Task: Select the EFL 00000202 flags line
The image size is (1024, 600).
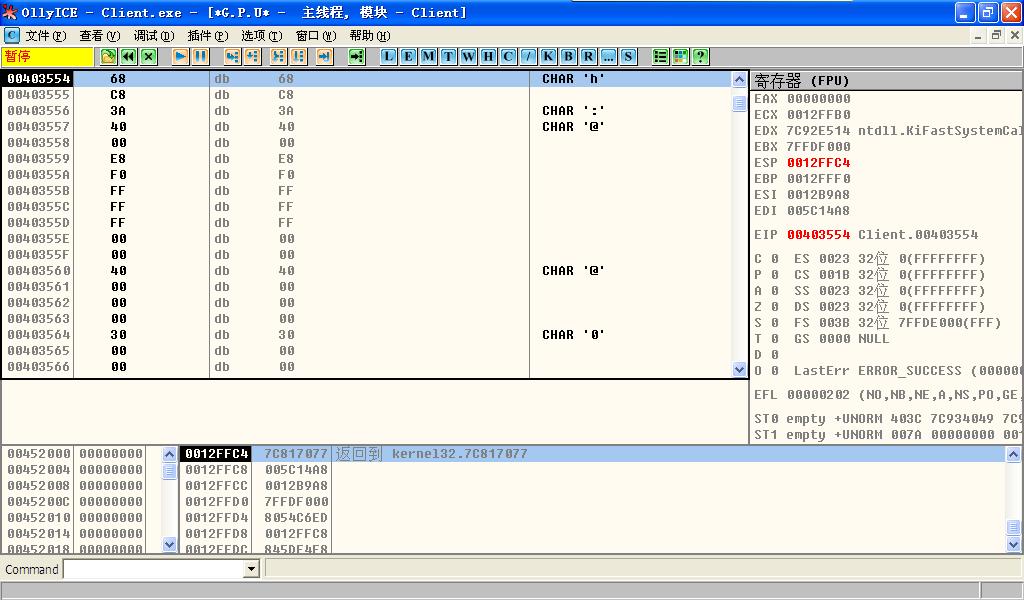Action: pyautogui.click(x=888, y=395)
